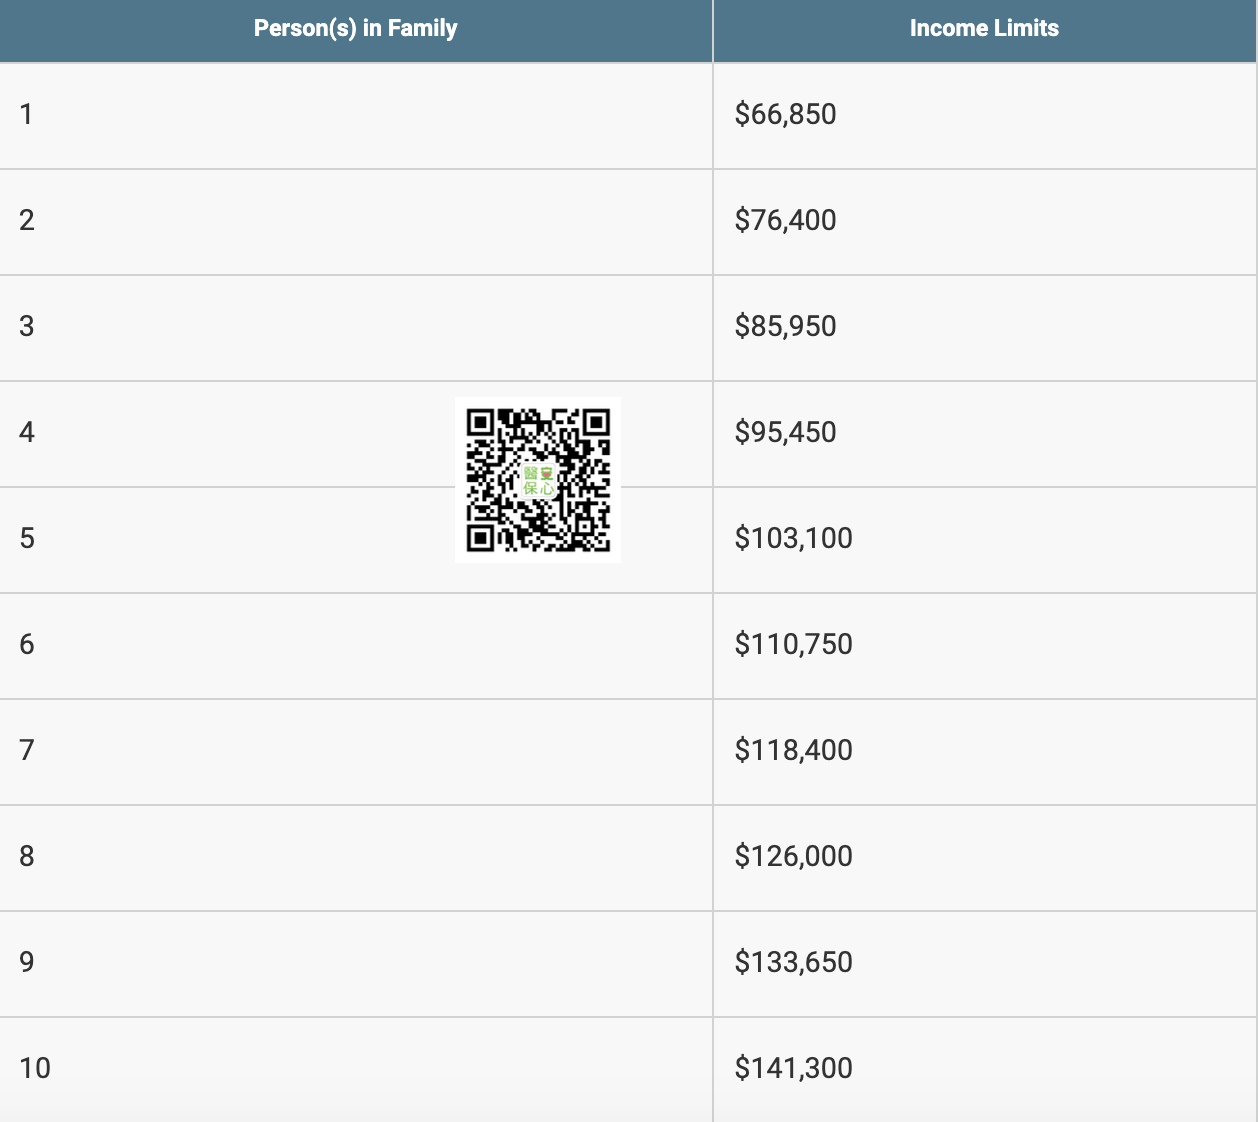
Task: Click family size 3 row number
Action: pyautogui.click(x=27, y=327)
